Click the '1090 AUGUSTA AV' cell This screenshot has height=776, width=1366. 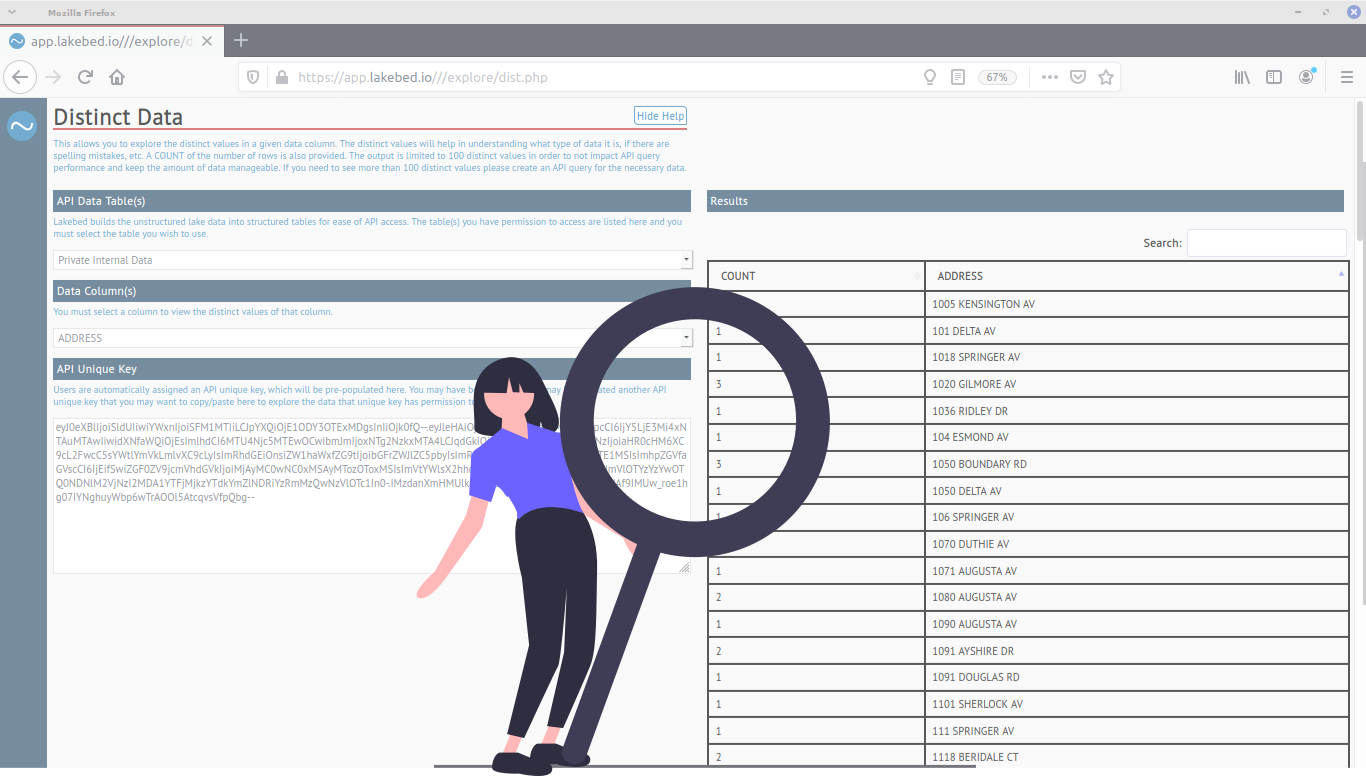(x=1137, y=624)
